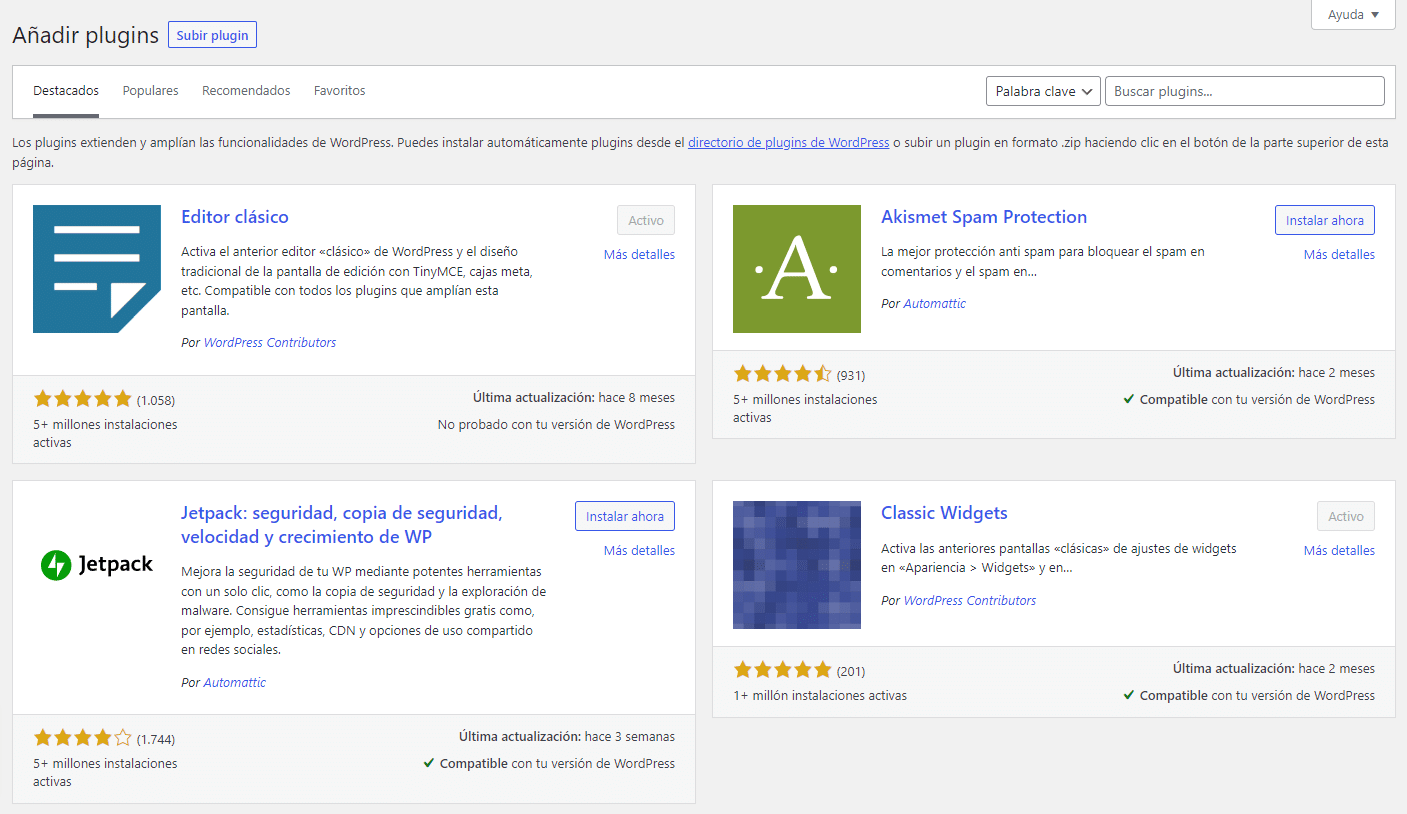1407x814 pixels.
Task: Open the Akismet Spam Protection title link
Action: [x=984, y=217]
